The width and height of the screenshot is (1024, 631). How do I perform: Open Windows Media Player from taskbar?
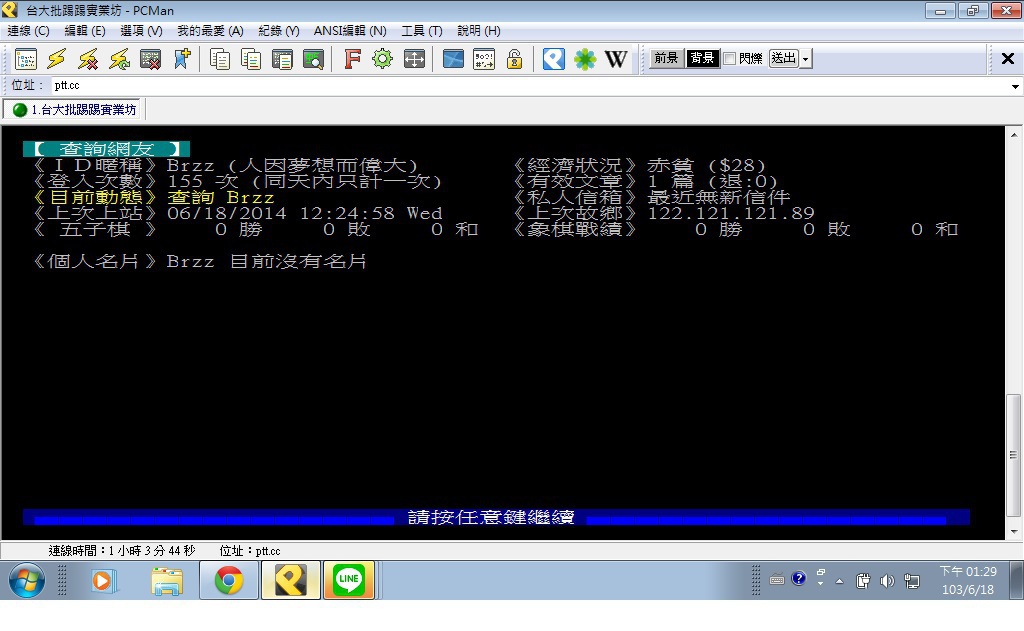click(103, 581)
